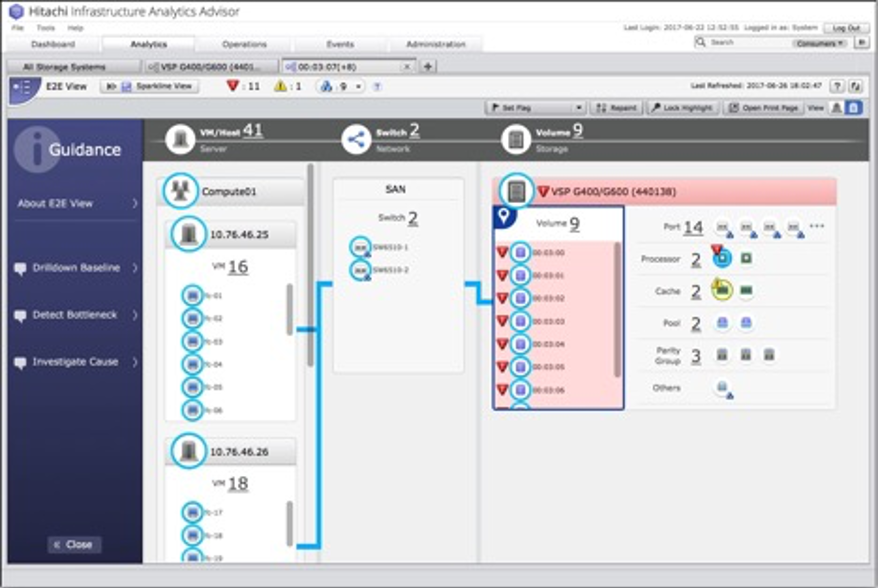Click the Log Out button
The height and width of the screenshot is (588, 878).
point(846,27)
